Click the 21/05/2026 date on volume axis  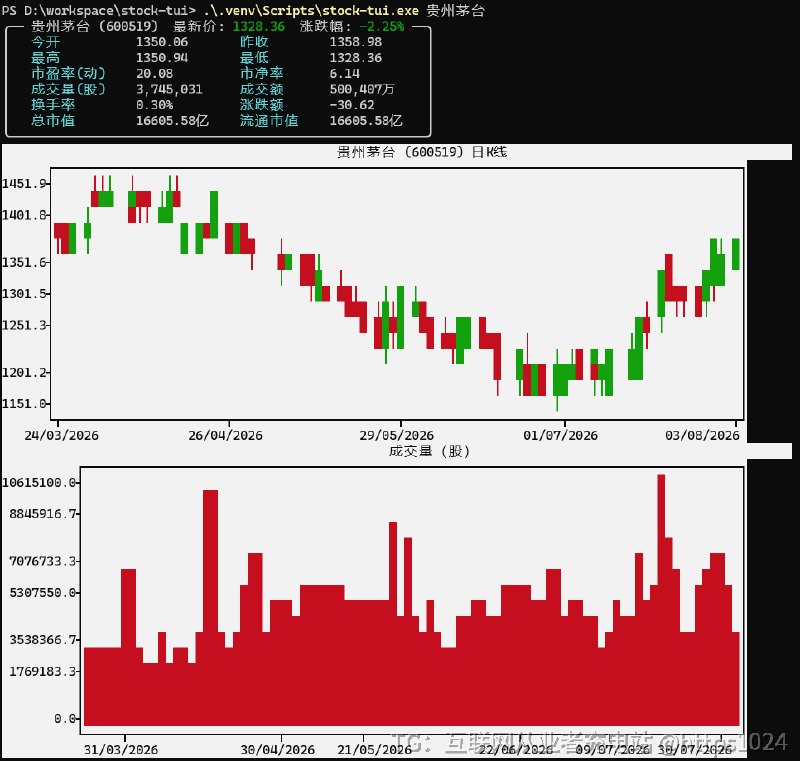[374, 750]
